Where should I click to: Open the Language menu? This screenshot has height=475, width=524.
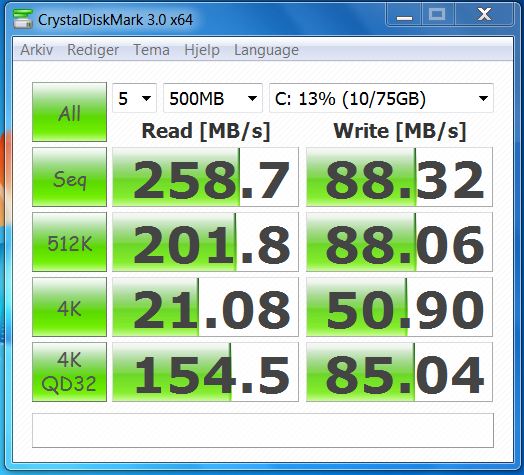tap(266, 50)
